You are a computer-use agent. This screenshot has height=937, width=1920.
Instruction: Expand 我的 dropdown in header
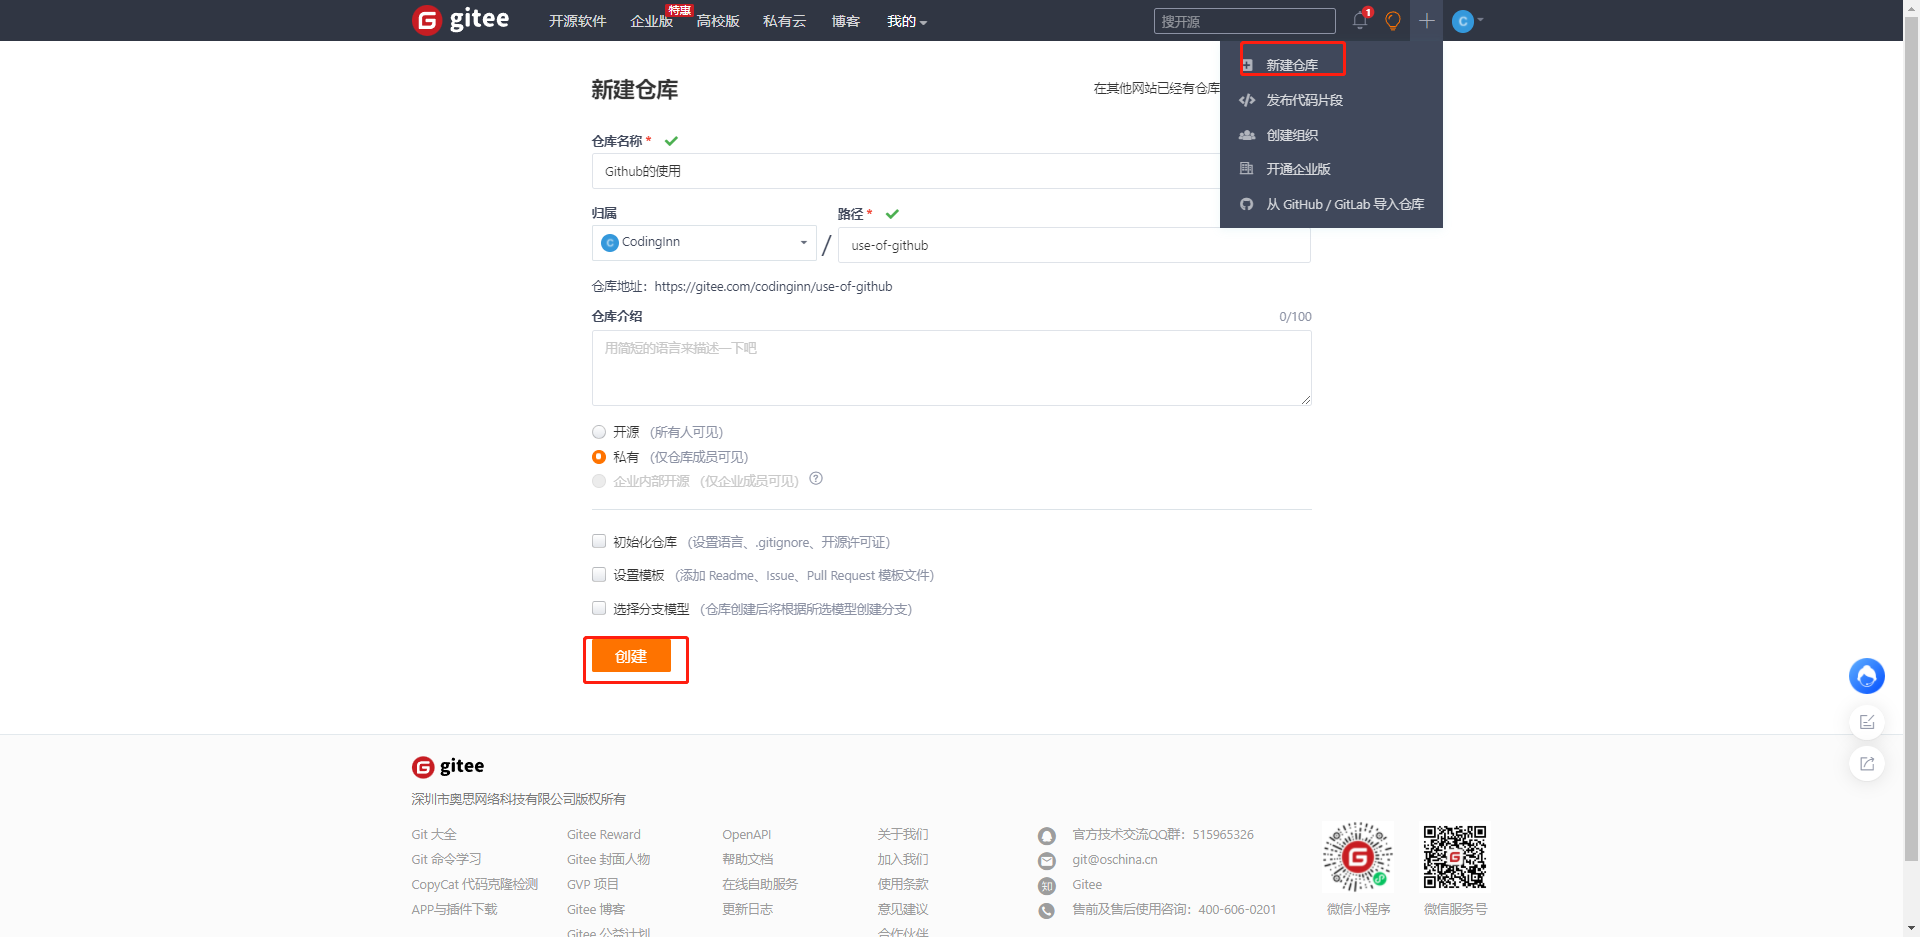(x=907, y=21)
